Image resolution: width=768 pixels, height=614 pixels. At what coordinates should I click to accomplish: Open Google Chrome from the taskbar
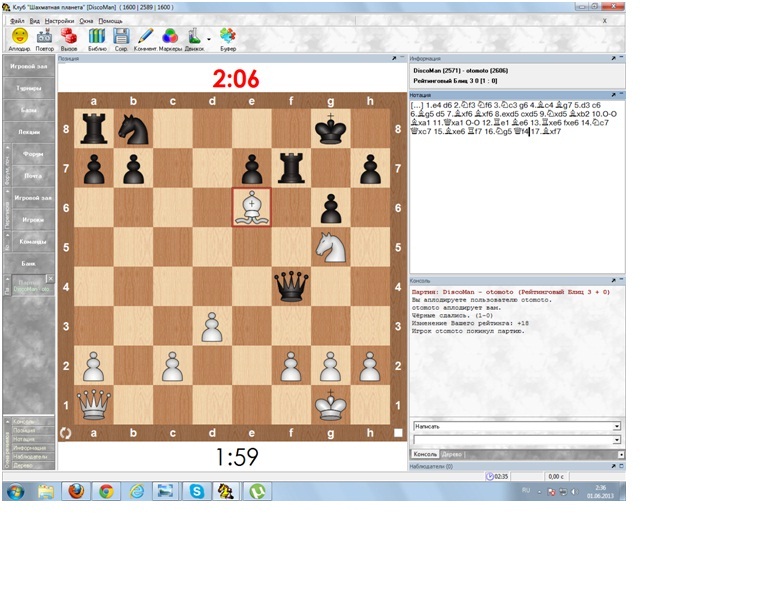tap(106, 491)
